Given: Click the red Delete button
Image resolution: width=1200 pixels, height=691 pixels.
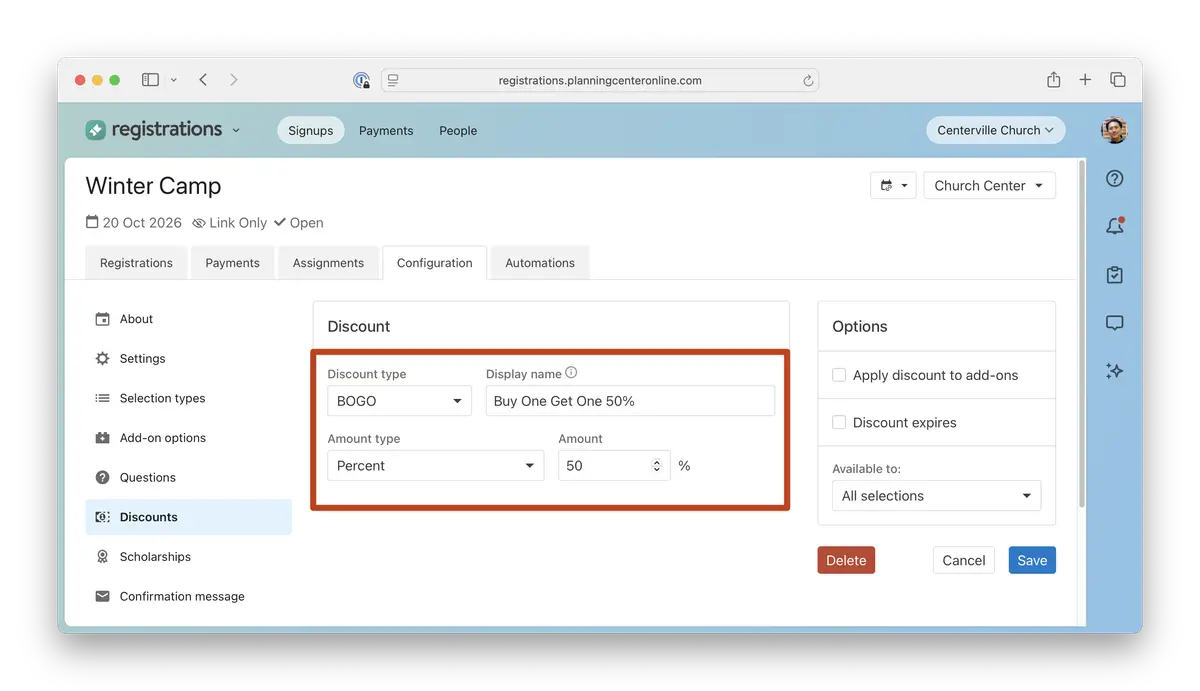Looking at the screenshot, I should coord(846,560).
